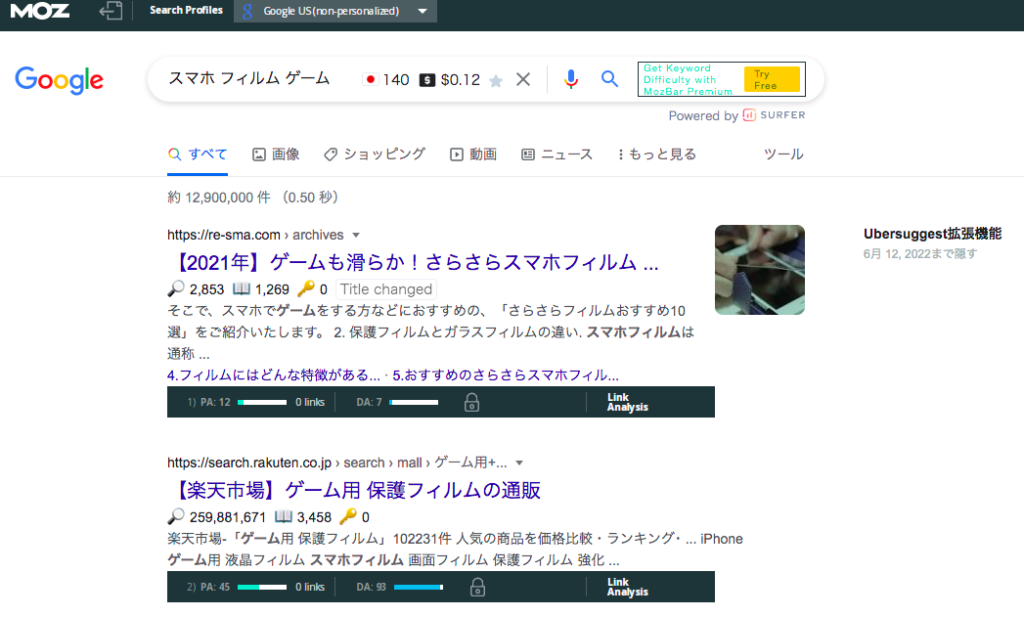Click the 約 12,900,000 件 result count
Viewport: 1024px width, 617px height.
(218, 198)
